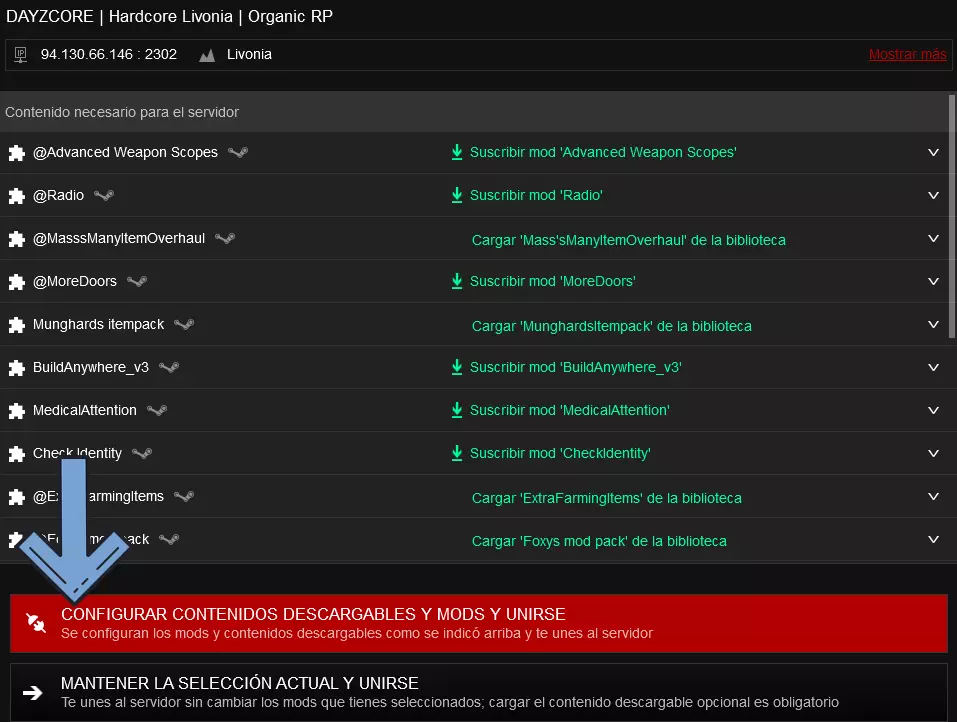Open Steam page icon for @Advanced Weapon Scopes
The width and height of the screenshot is (957, 722).
[238, 152]
